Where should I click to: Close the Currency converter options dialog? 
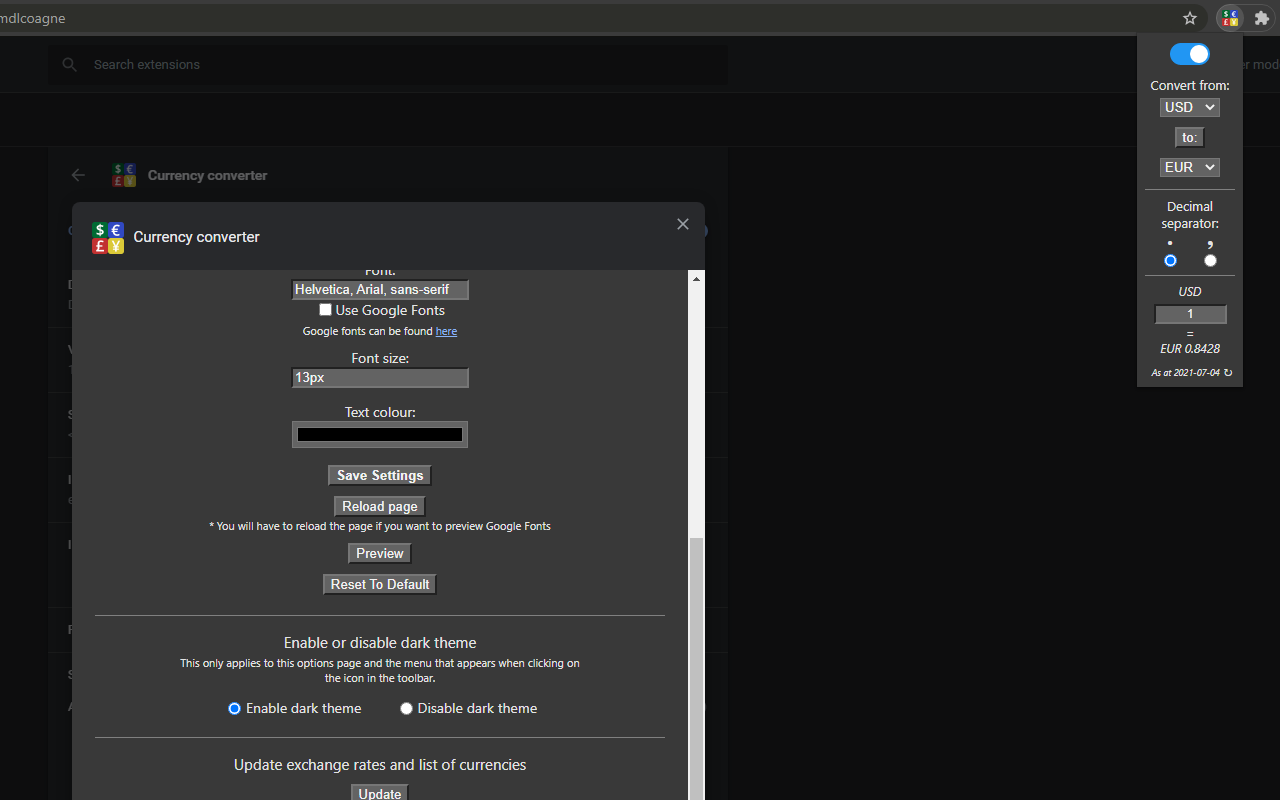pyautogui.click(x=683, y=224)
